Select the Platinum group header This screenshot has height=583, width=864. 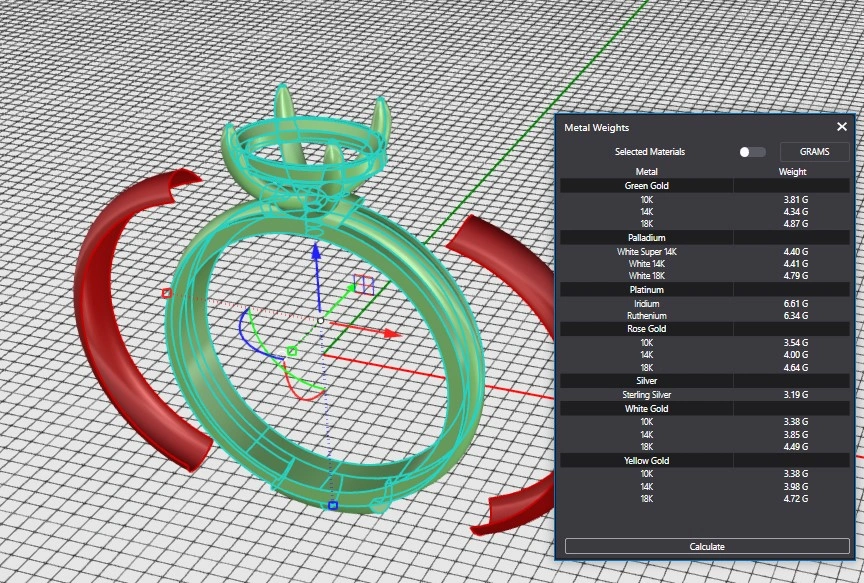[x=646, y=290]
